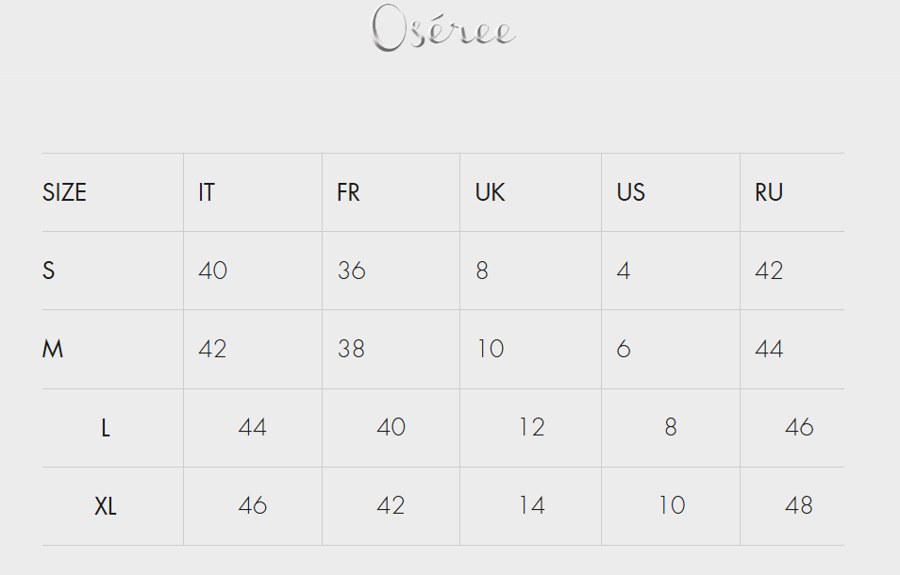Select US value 6 in M row
Image resolution: width=900 pixels, height=575 pixels.
(x=623, y=349)
